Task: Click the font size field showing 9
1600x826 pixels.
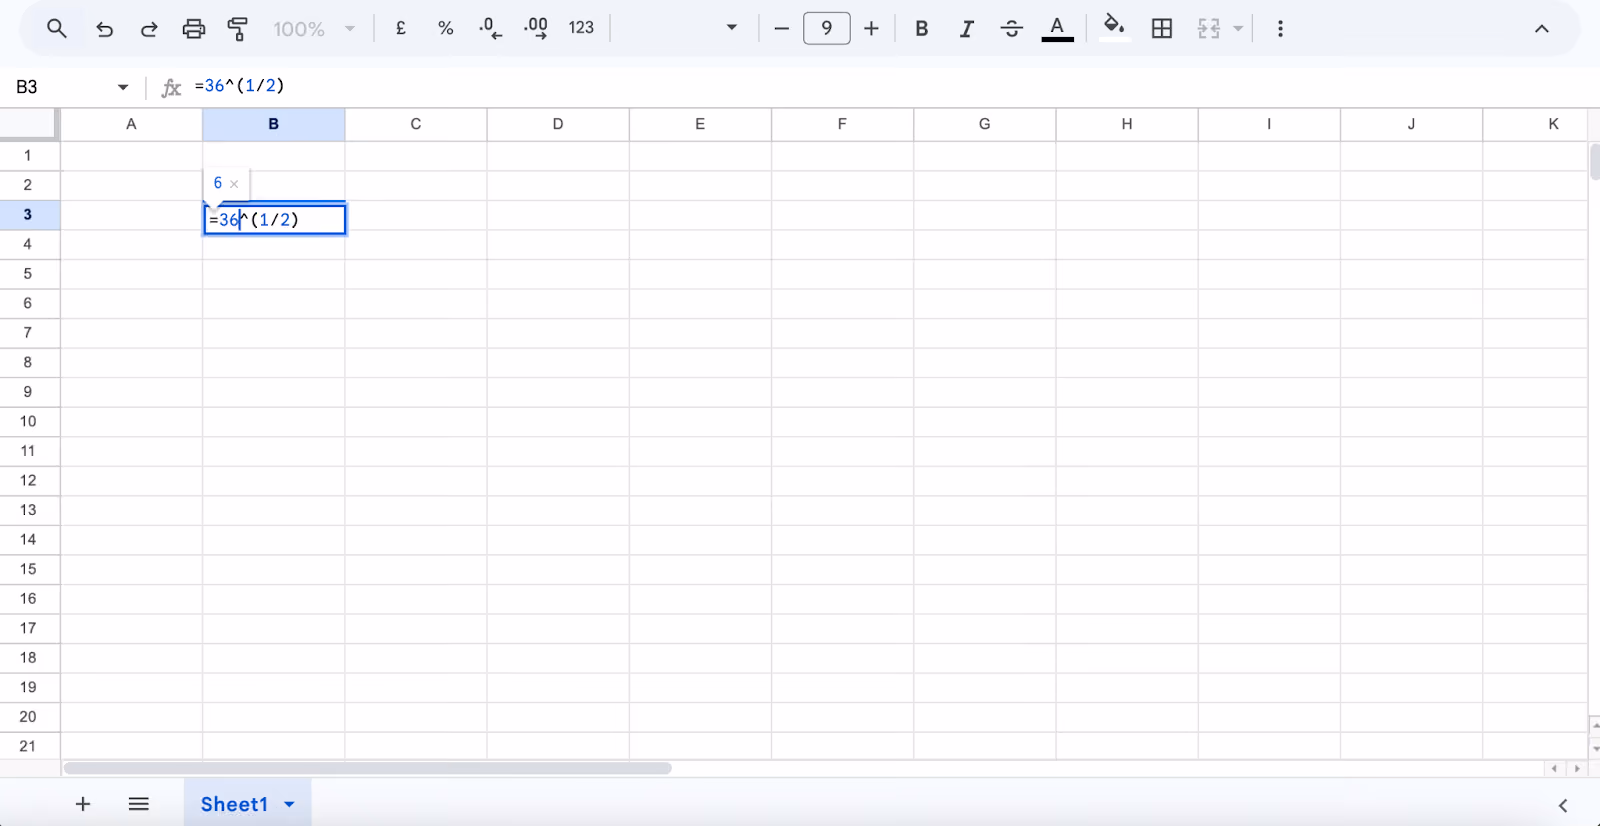Action: (x=827, y=29)
